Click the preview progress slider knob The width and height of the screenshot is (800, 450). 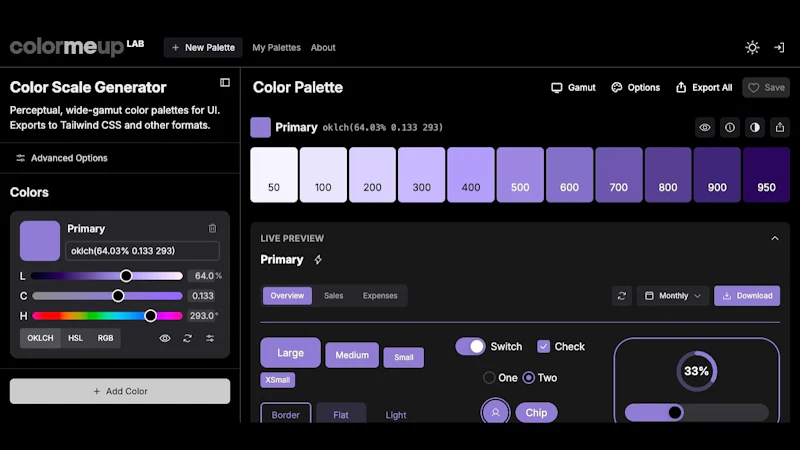674,412
